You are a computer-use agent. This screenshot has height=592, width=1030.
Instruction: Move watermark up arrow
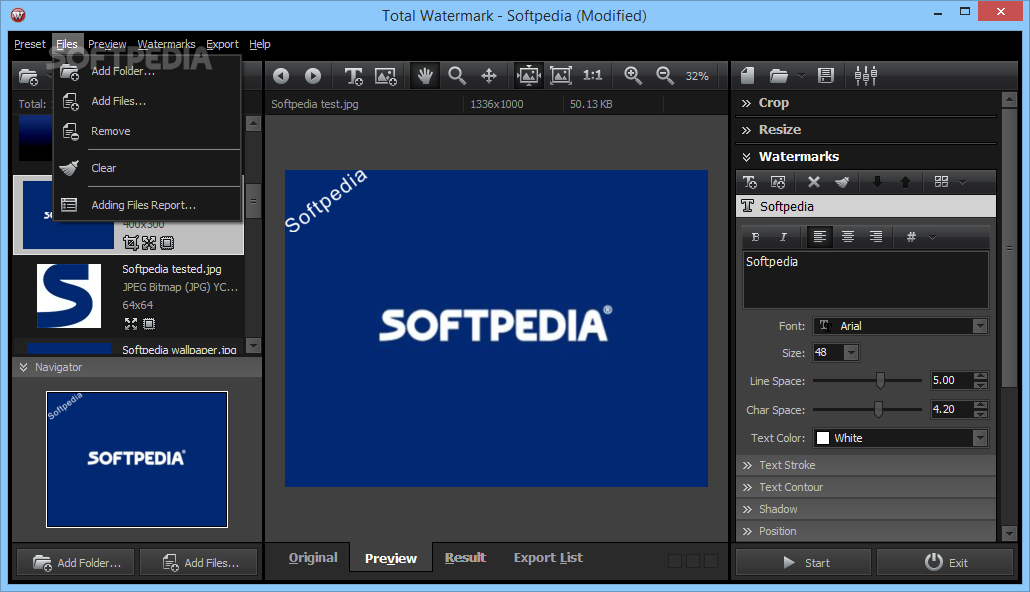[905, 182]
